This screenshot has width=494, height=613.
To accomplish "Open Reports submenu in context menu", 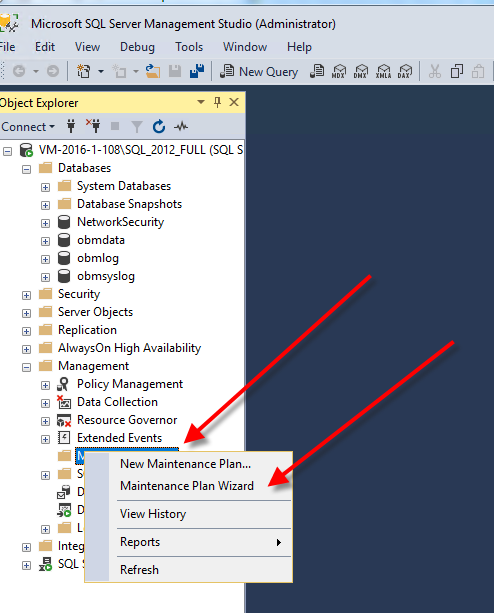I will click(x=189, y=542).
